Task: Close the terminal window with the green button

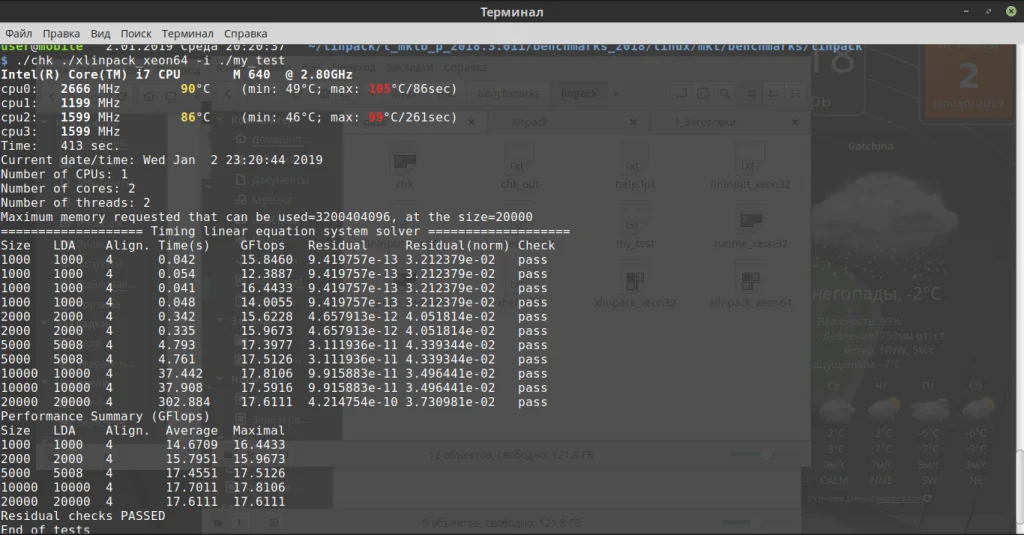Action: click(1010, 11)
